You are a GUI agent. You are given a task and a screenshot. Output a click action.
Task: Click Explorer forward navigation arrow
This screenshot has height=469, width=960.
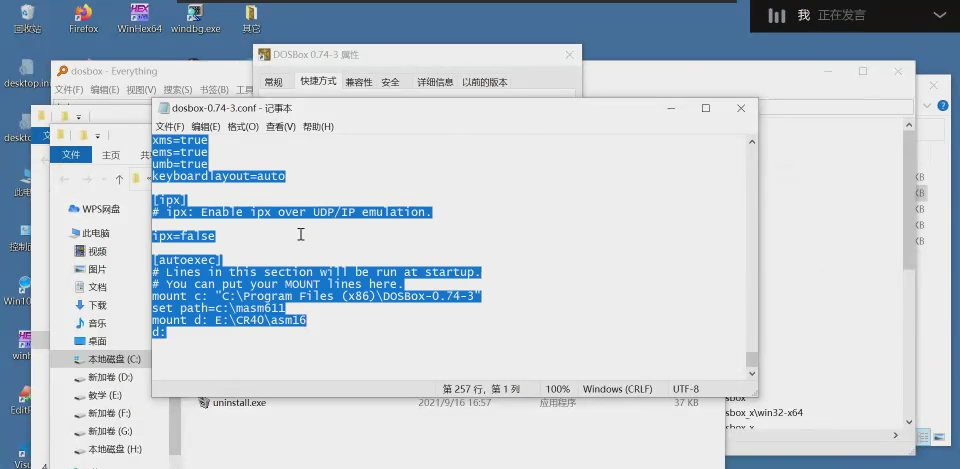[x=87, y=179]
